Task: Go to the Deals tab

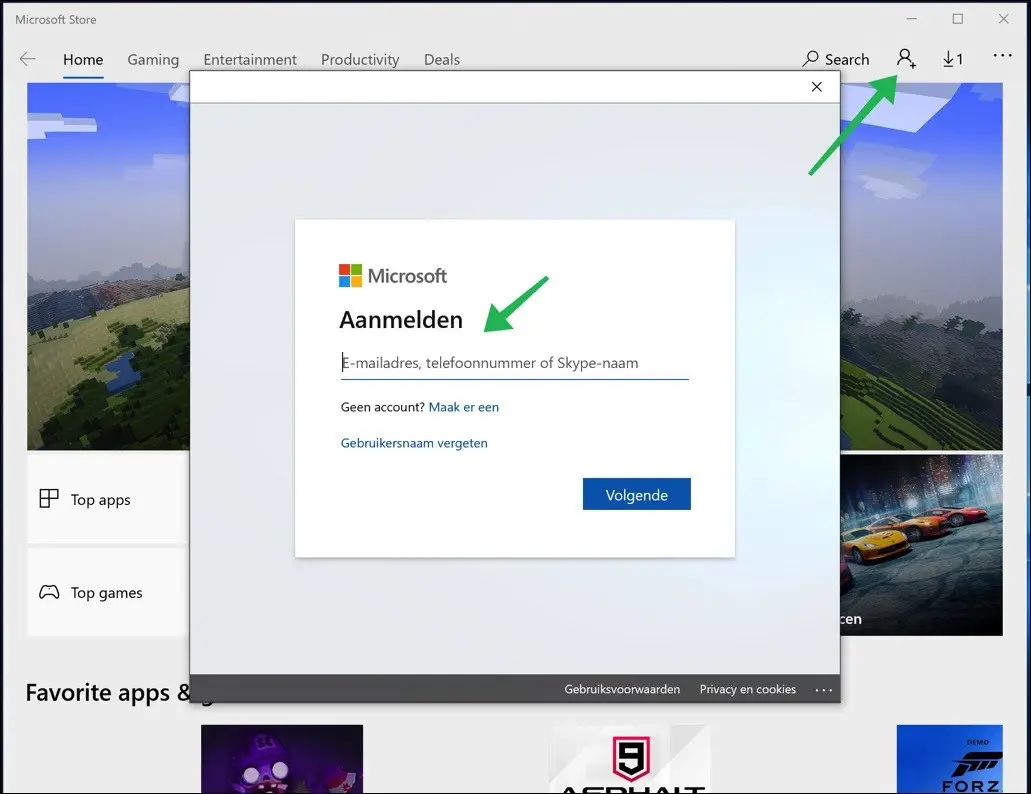Action: point(442,60)
